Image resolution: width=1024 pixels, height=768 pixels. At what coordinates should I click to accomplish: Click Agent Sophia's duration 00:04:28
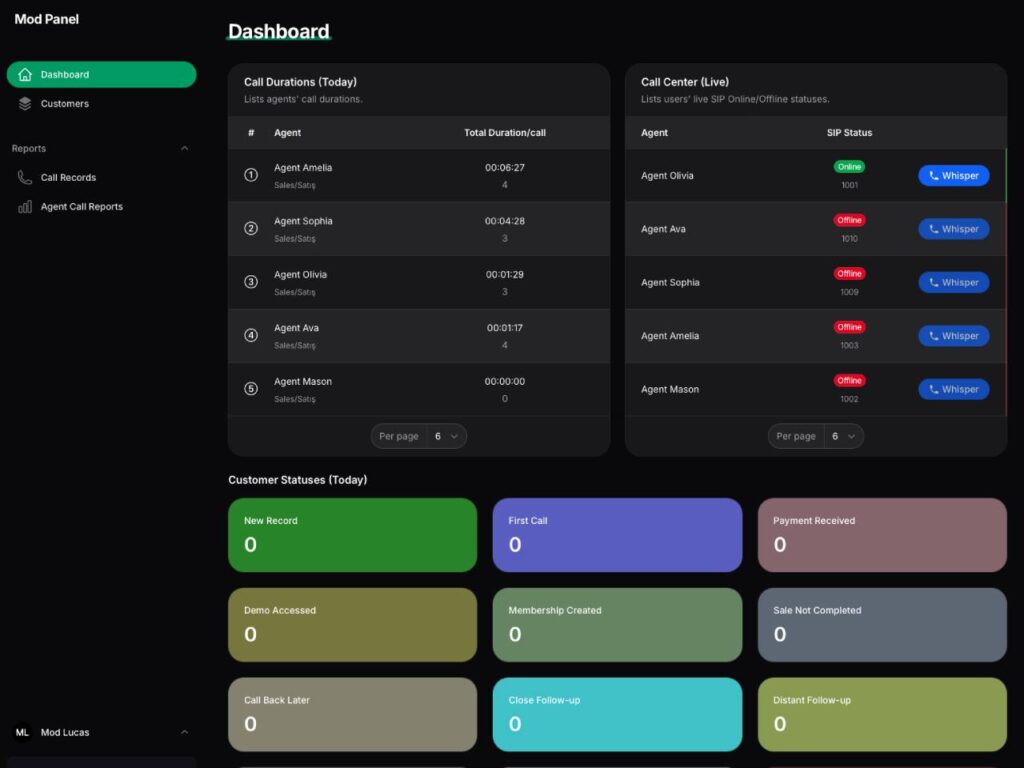coord(505,221)
